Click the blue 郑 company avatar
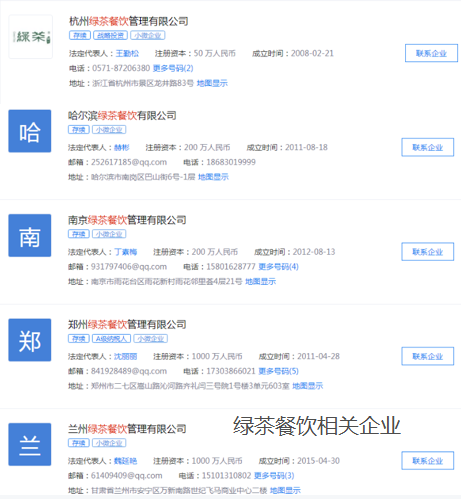The image size is (461, 499). [30, 340]
